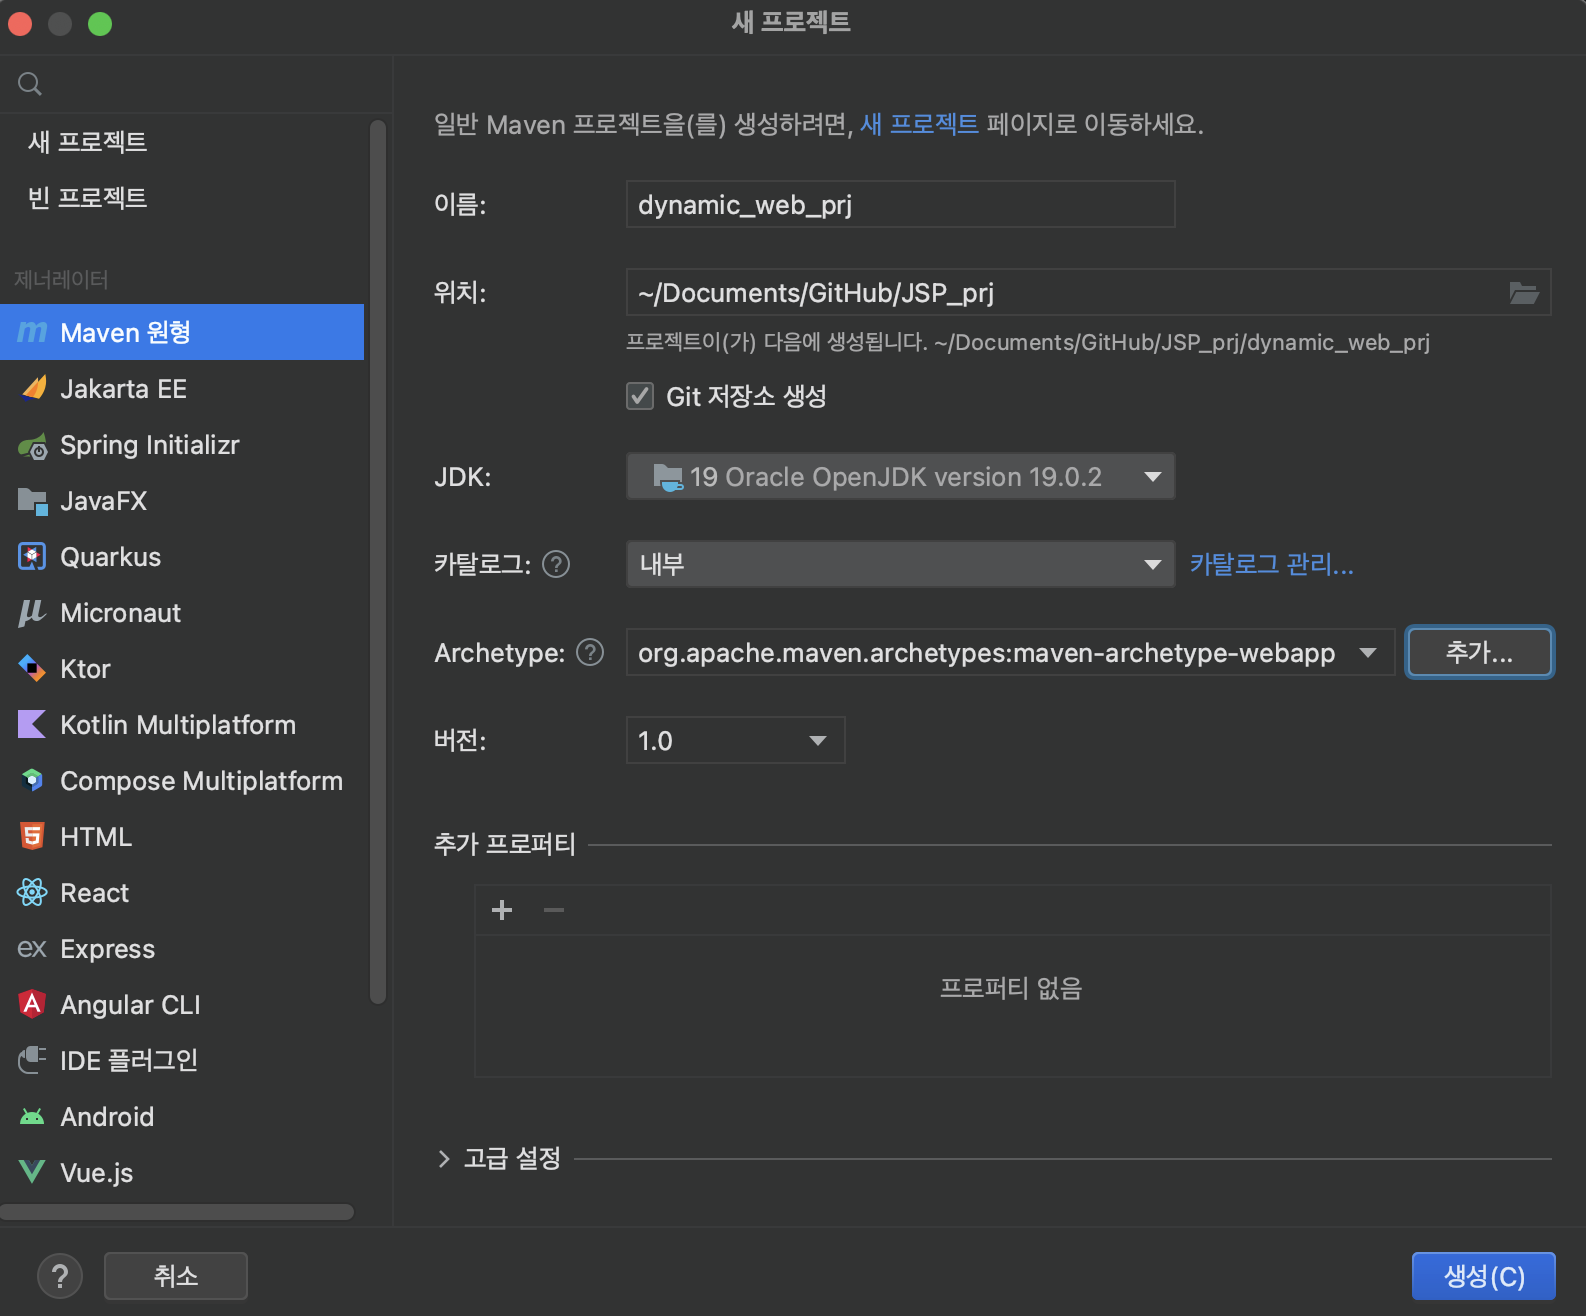The width and height of the screenshot is (1586, 1316).
Task: Select Jakarta EE generator
Action: pyautogui.click(x=182, y=388)
